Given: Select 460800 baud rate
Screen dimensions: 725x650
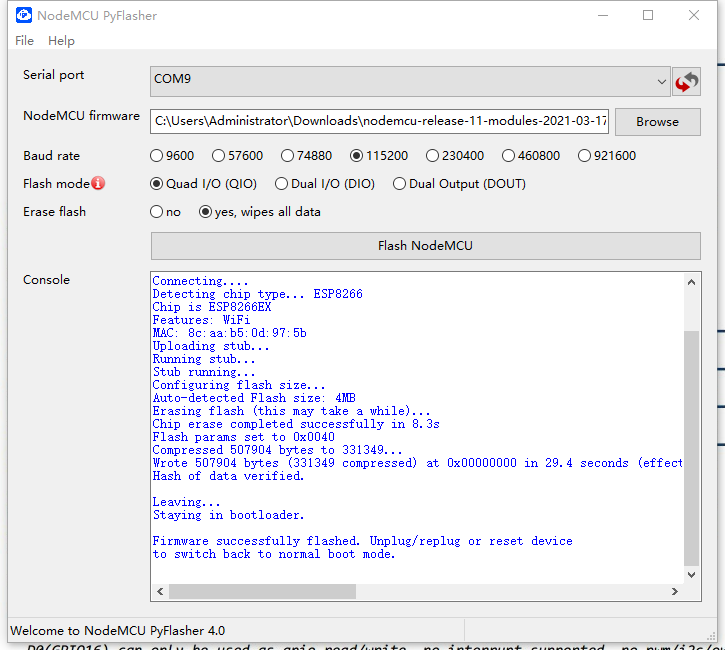Looking at the screenshot, I should [x=531, y=156].
